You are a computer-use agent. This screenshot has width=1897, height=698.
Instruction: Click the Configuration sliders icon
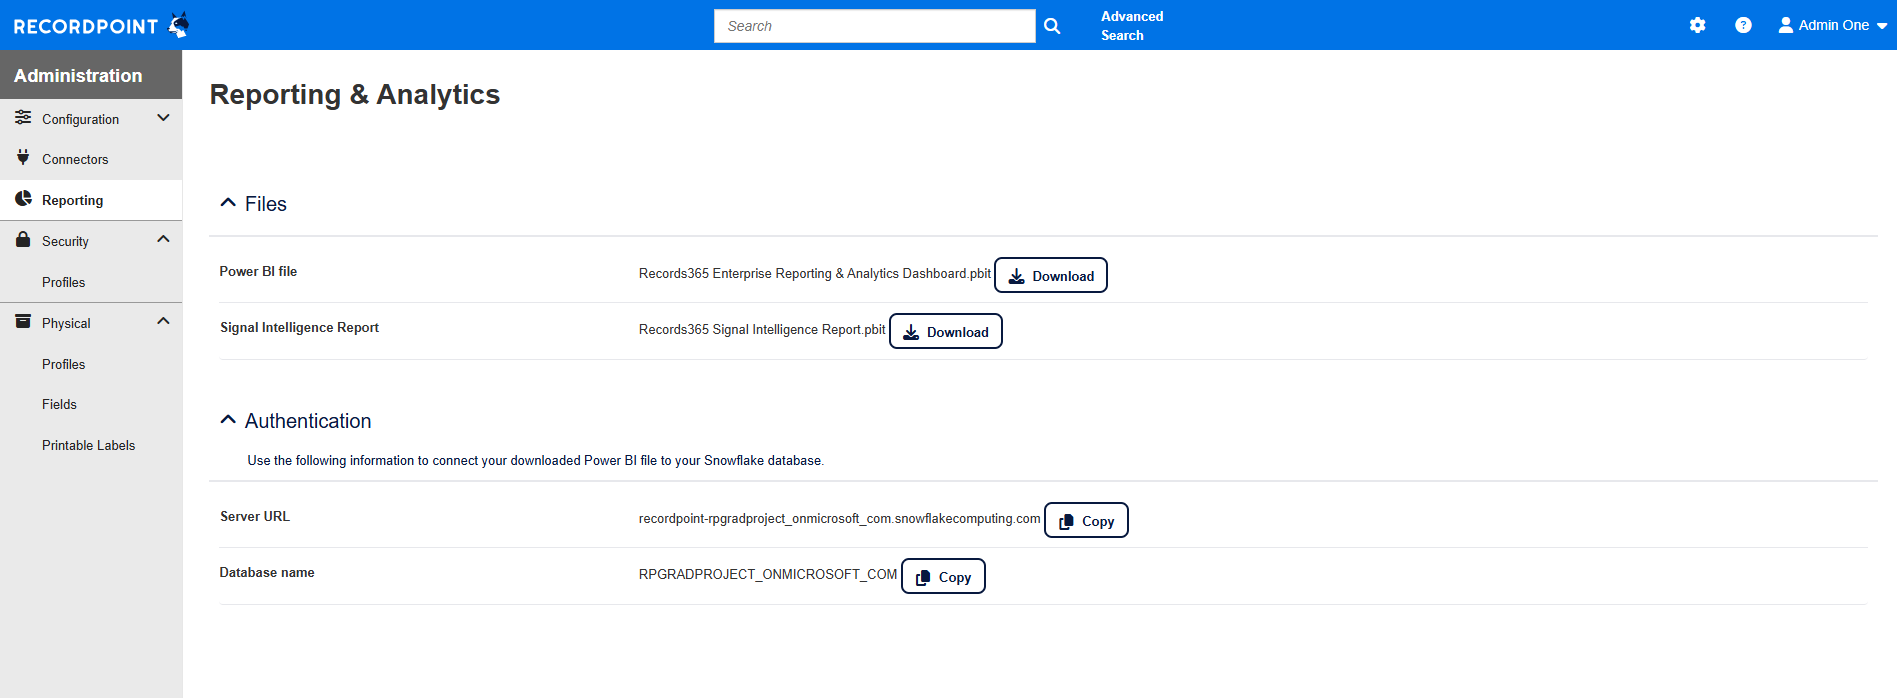(x=23, y=118)
